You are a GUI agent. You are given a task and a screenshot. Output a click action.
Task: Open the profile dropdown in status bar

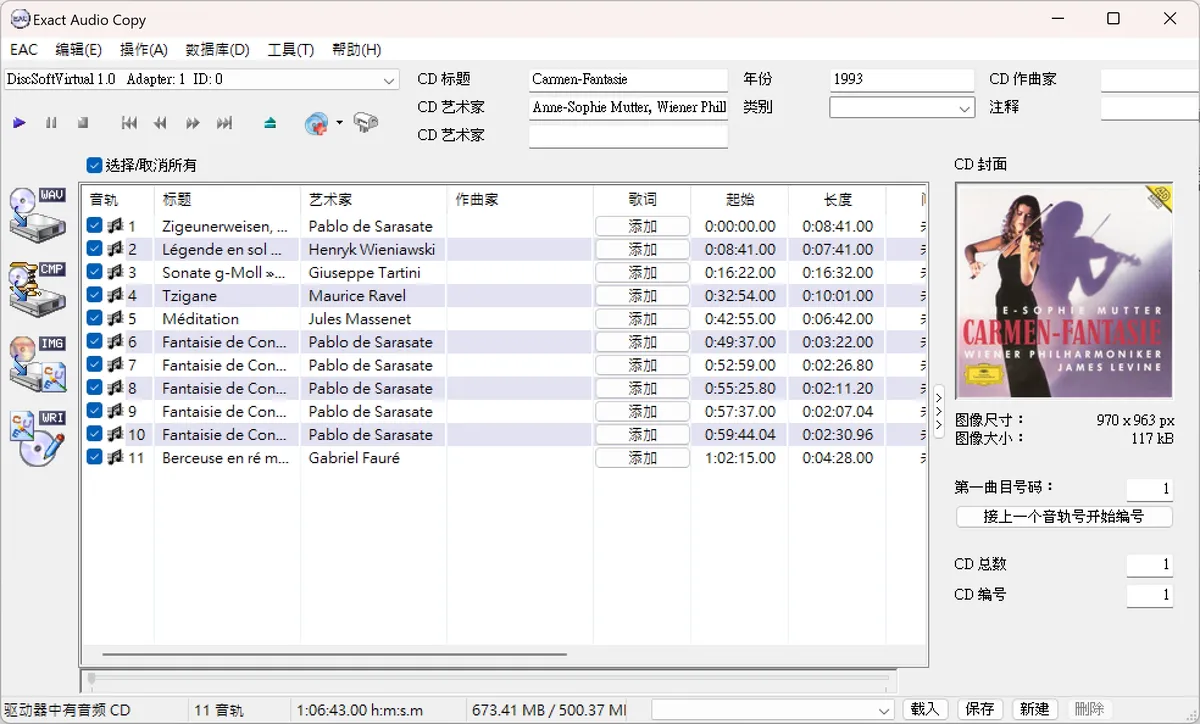coord(883,710)
